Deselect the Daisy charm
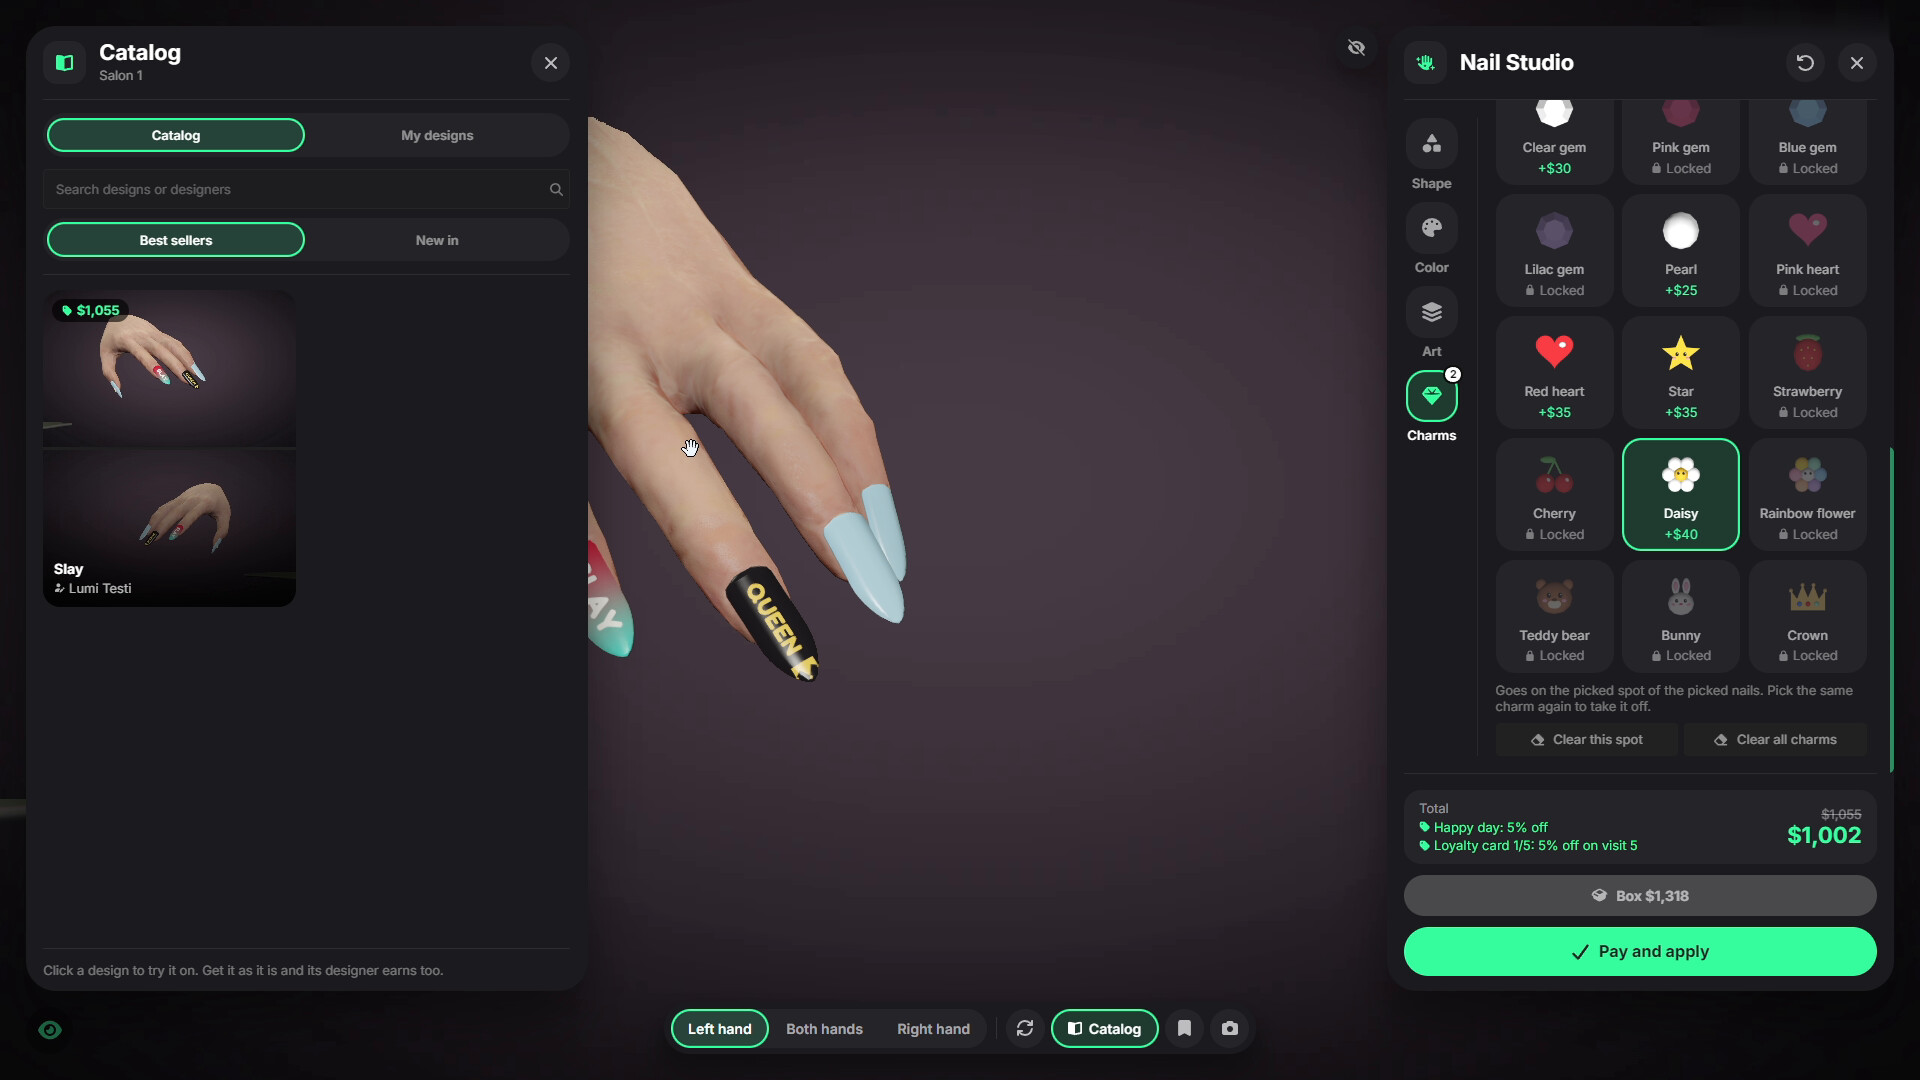This screenshot has width=1920, height=1080. click(1680, 494)
